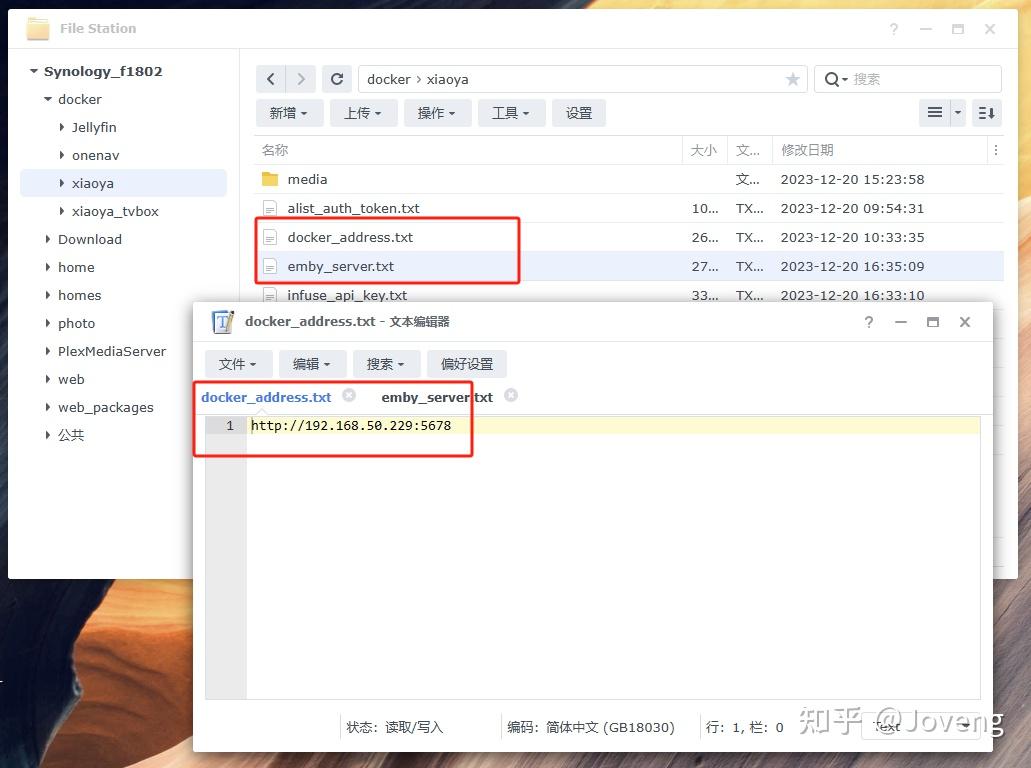Switch to emby_server.txt tab

pos(437,397)
